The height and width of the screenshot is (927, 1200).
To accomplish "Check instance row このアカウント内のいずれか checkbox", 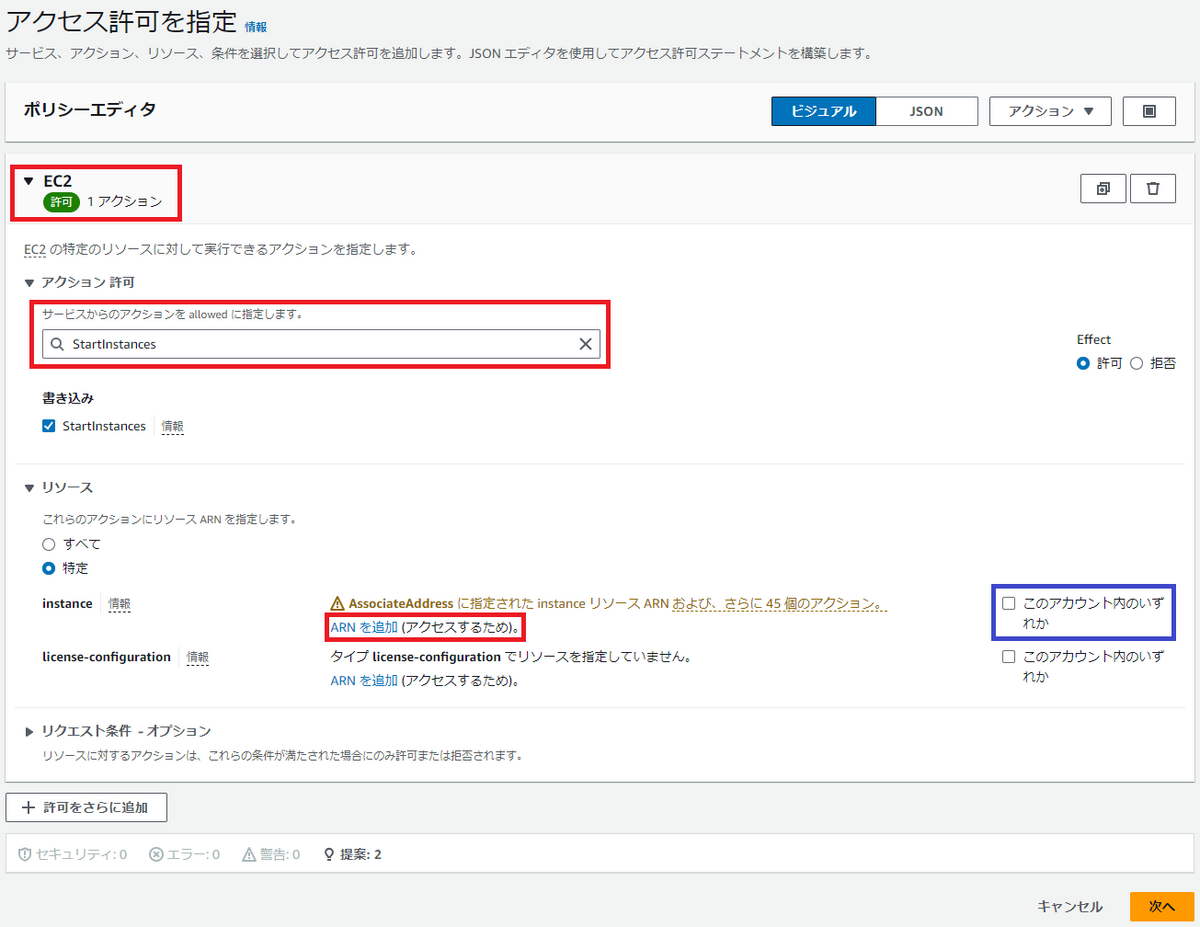I will pyautogui.click(x=1008, y=603).
